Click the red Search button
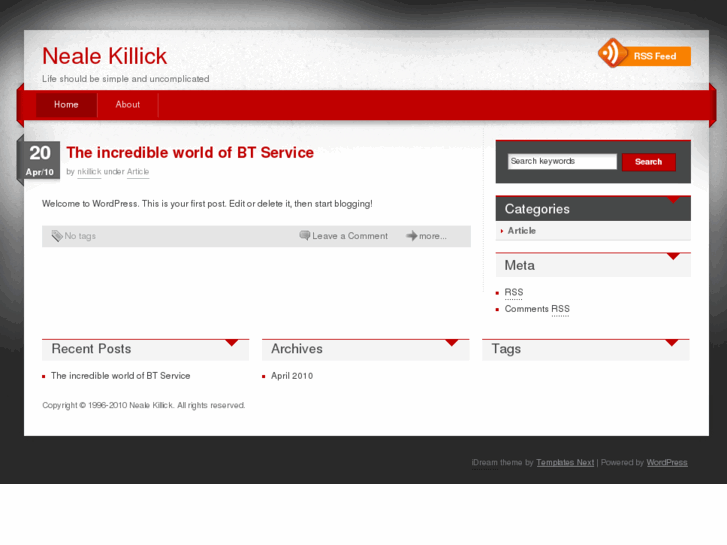The width and height of the screenshot is (727, 545). (648, 162)
